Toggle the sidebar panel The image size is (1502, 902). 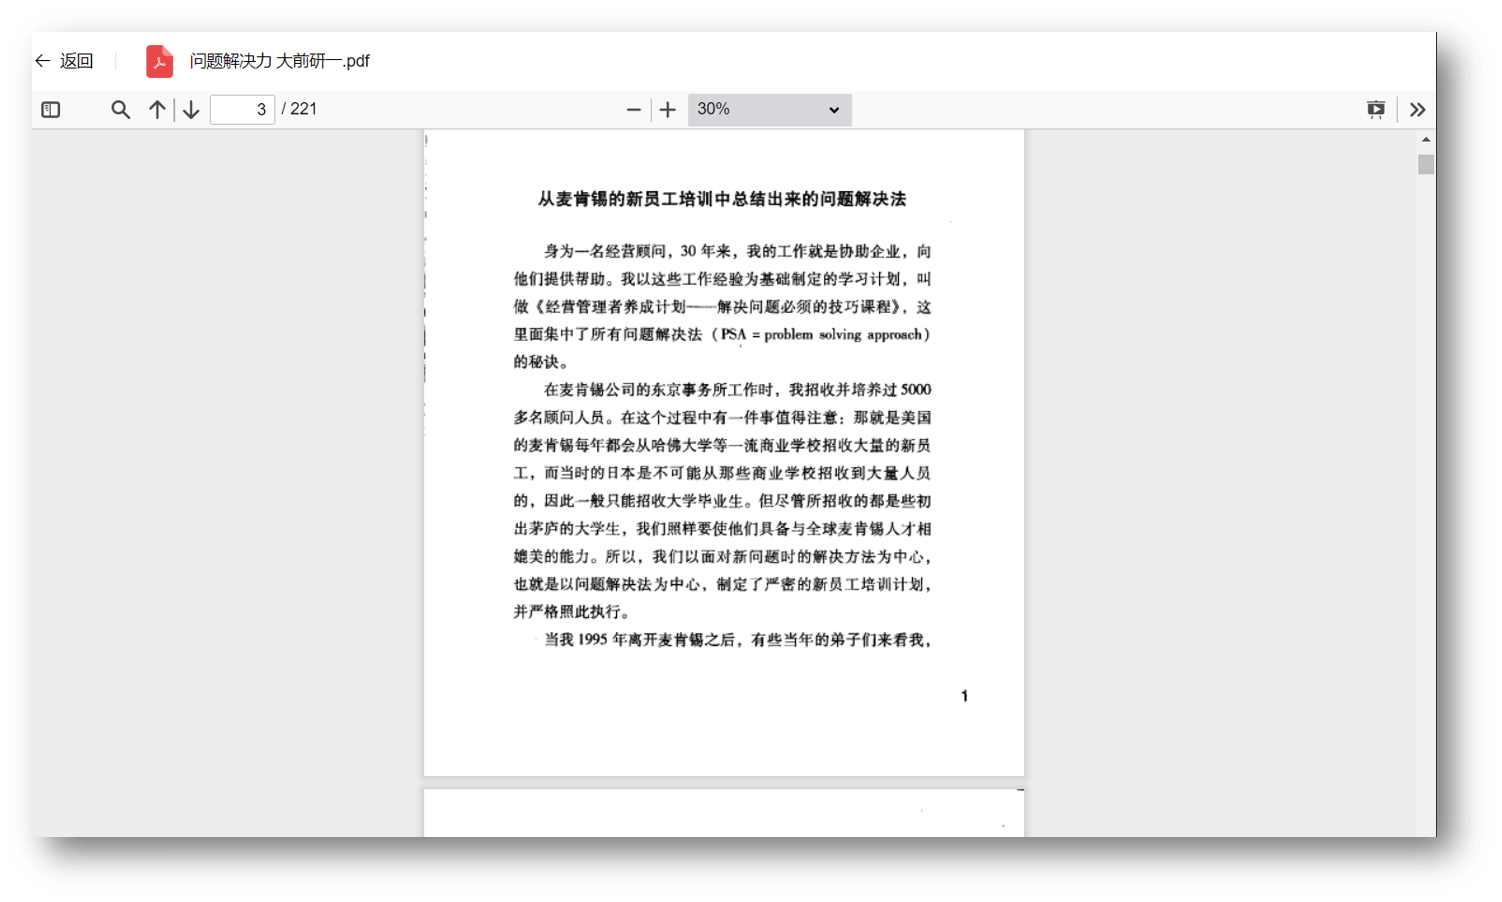click(x=51, y=110)
